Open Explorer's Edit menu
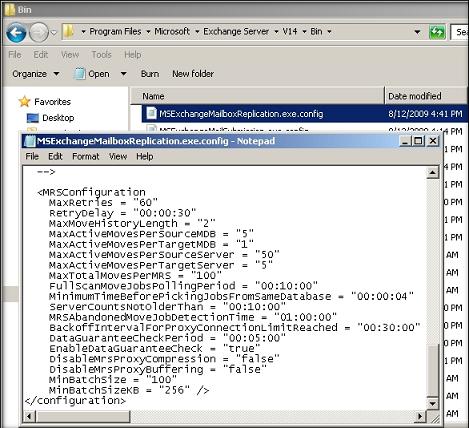 (41, 54)
